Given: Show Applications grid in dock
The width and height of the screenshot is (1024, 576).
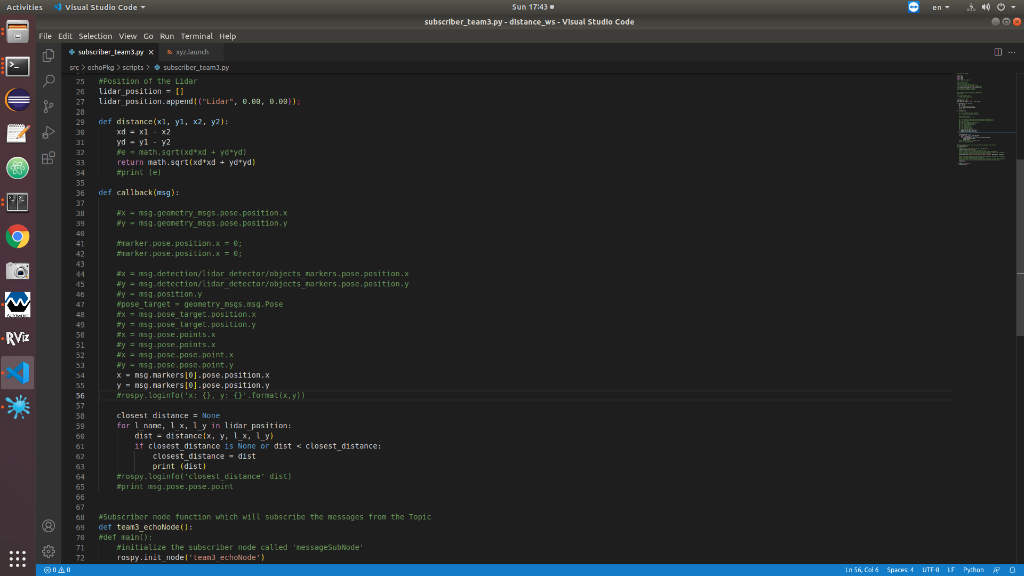Looking at the screenshot, I should point(18,558).
